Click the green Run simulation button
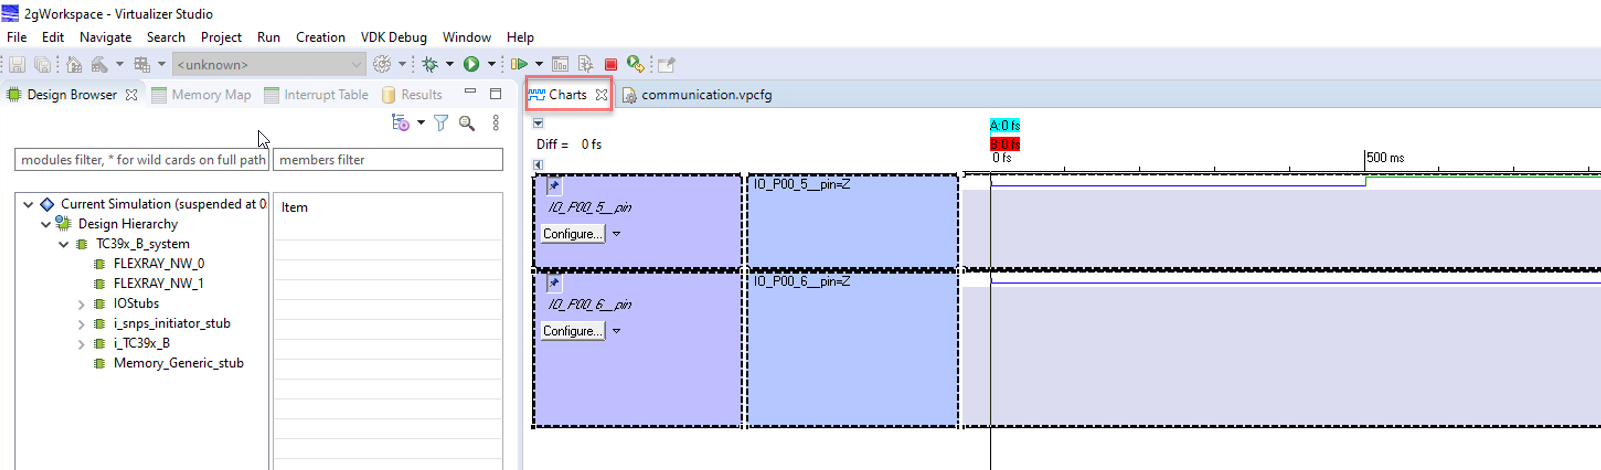 coord(471,65)
